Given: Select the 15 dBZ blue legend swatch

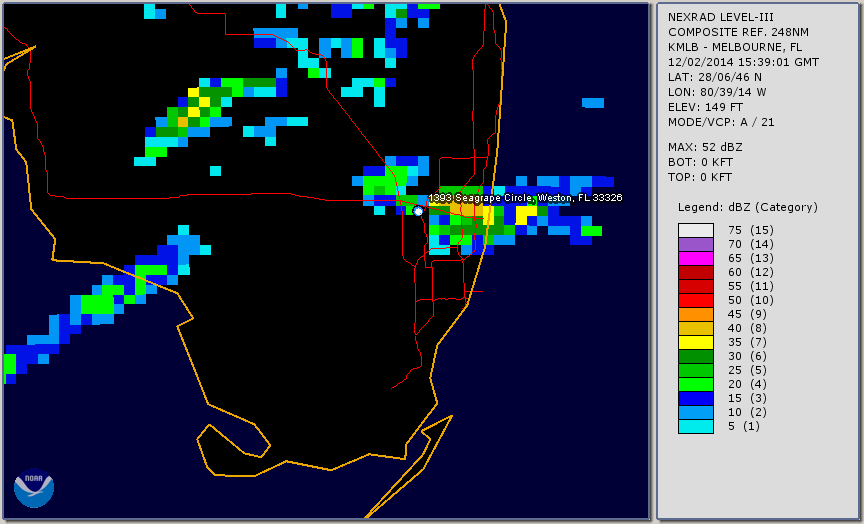Looking at the screenshot, I should pos(696,398).
